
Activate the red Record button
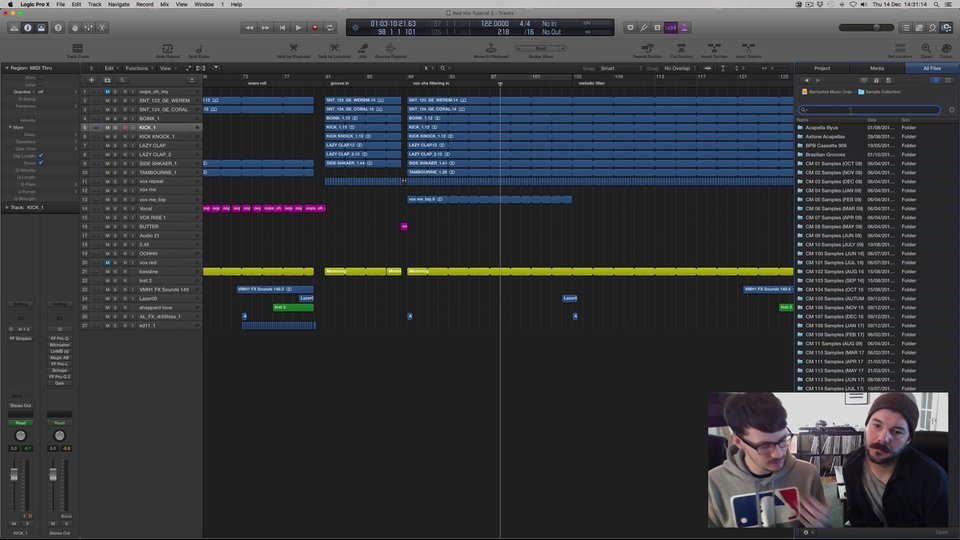pos(315,28)
